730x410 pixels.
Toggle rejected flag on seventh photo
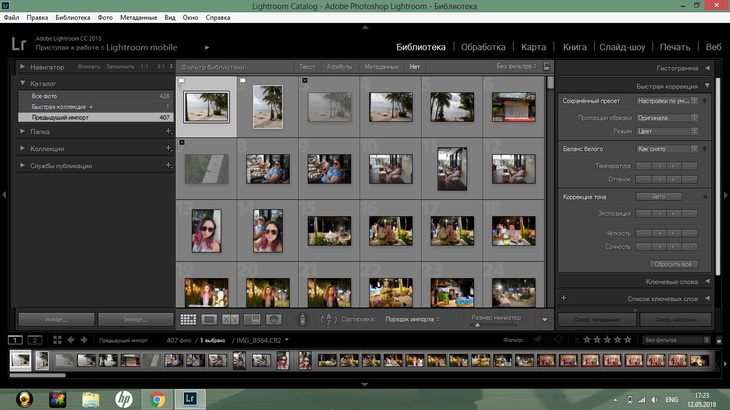click(182, 142)
